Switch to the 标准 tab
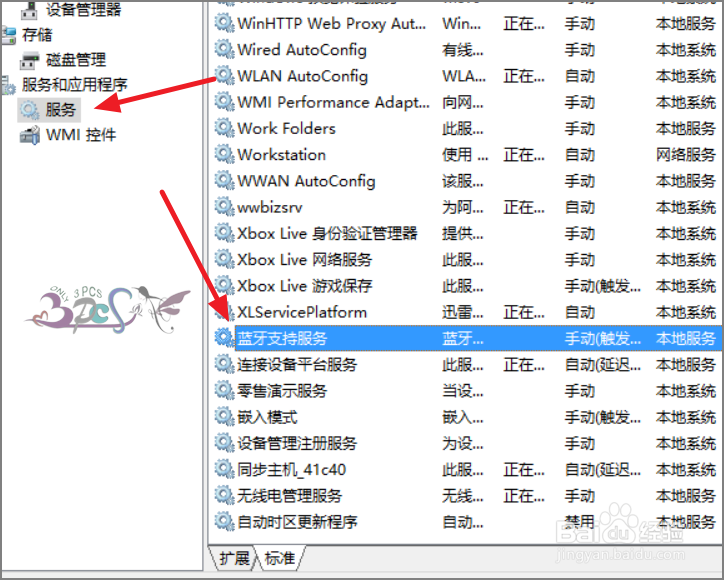Screen dimensions: 724x580 click(280, 558)
